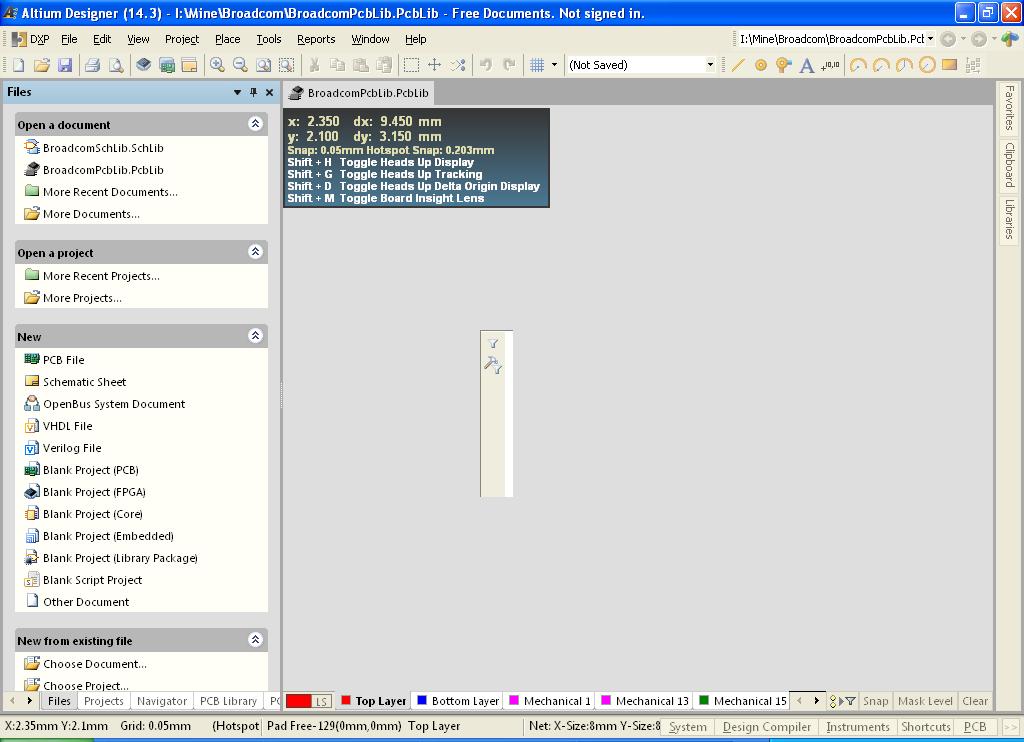Select the Place Via tool
Screen dimensions: 1024x742
(x=784, y=65)
